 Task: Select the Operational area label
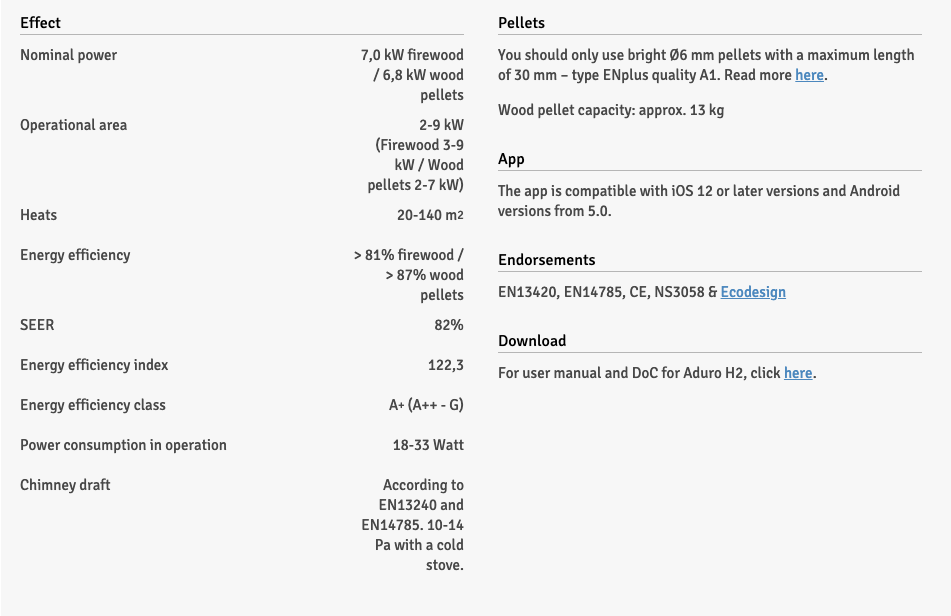pos(73,125)
